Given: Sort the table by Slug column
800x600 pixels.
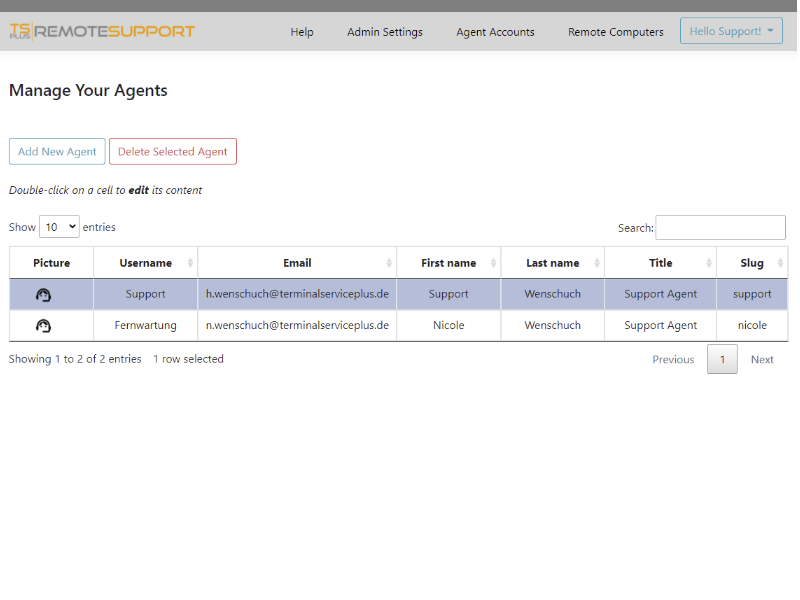Looking at the screenshot, I should [x=752, y=263].
